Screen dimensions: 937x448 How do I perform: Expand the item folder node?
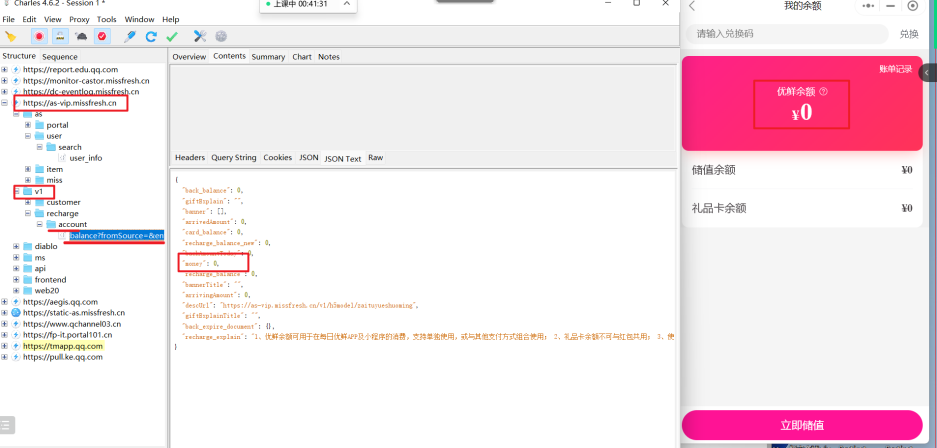pos(27,169)
